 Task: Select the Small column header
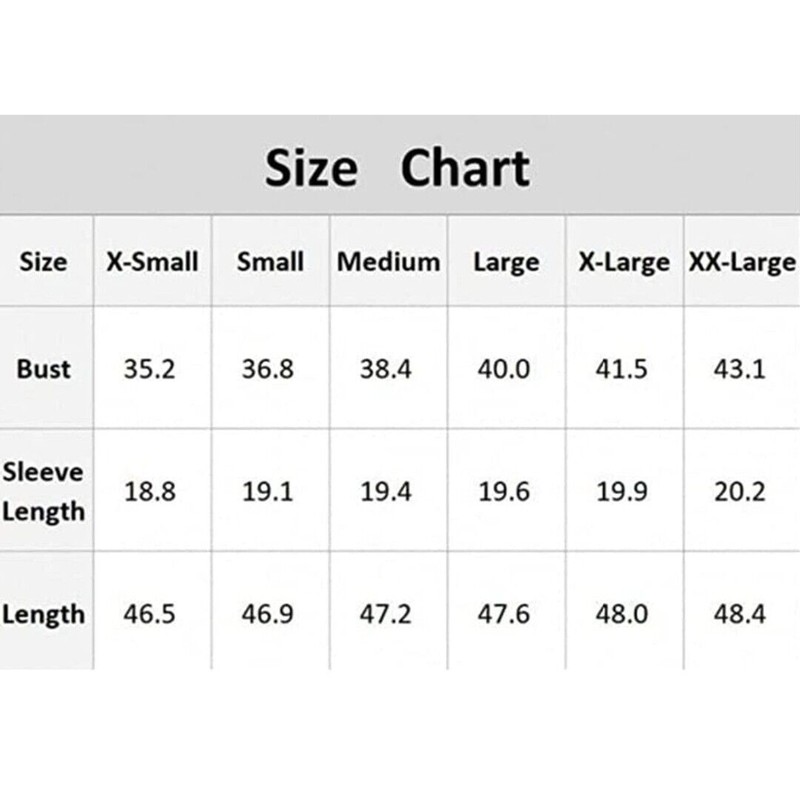click(x=270, y=262)
